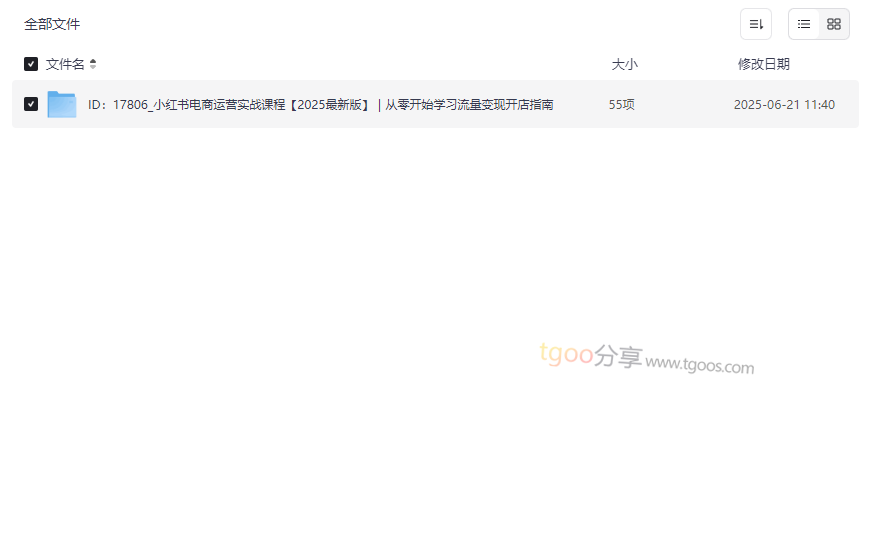Image resolution: width=874 pixels, height=538 pixels.
Task: Uncheck the ID:17806 folder checkbox
Action: tap(31, 104)
